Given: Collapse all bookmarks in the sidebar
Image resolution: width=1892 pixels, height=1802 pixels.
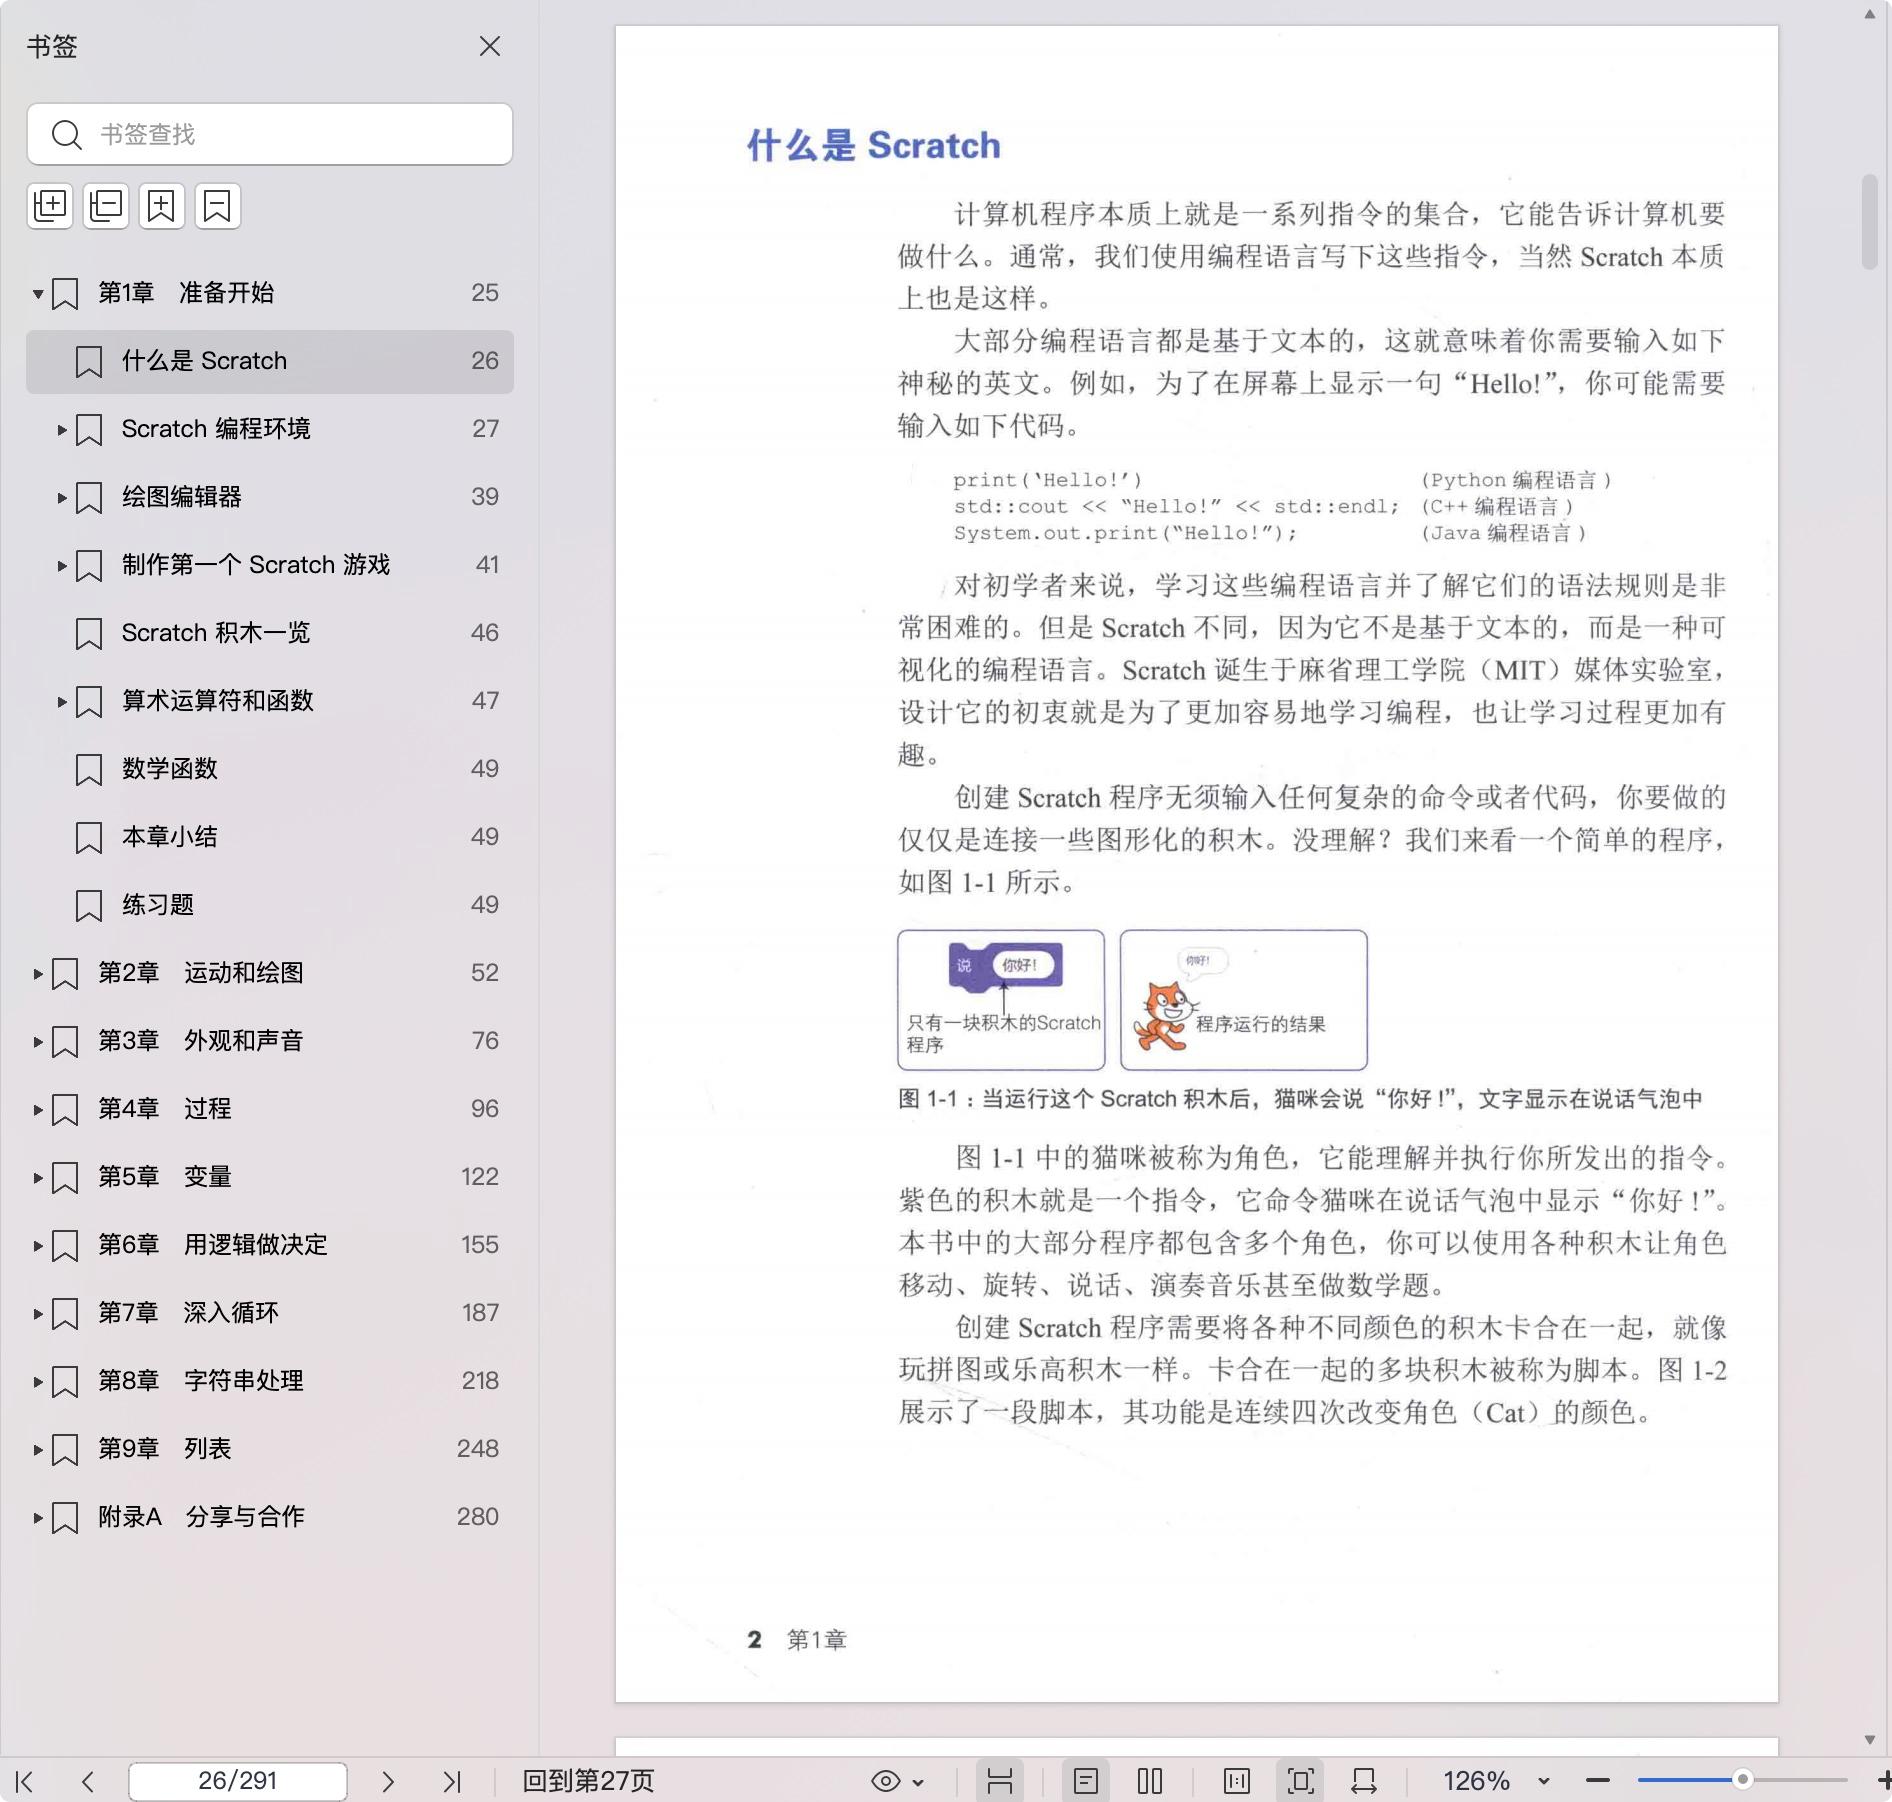Looking at the screenshot, I should pos(106,206).
